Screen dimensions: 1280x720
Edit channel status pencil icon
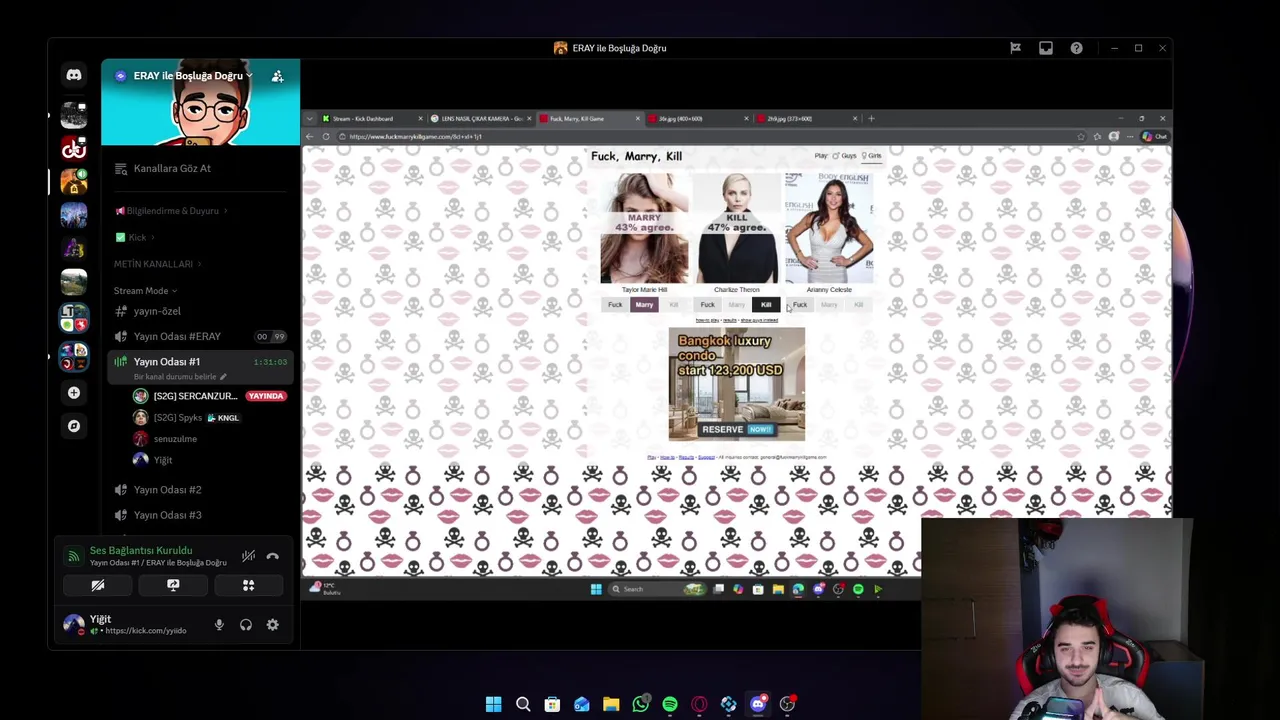tap(223, 377)
